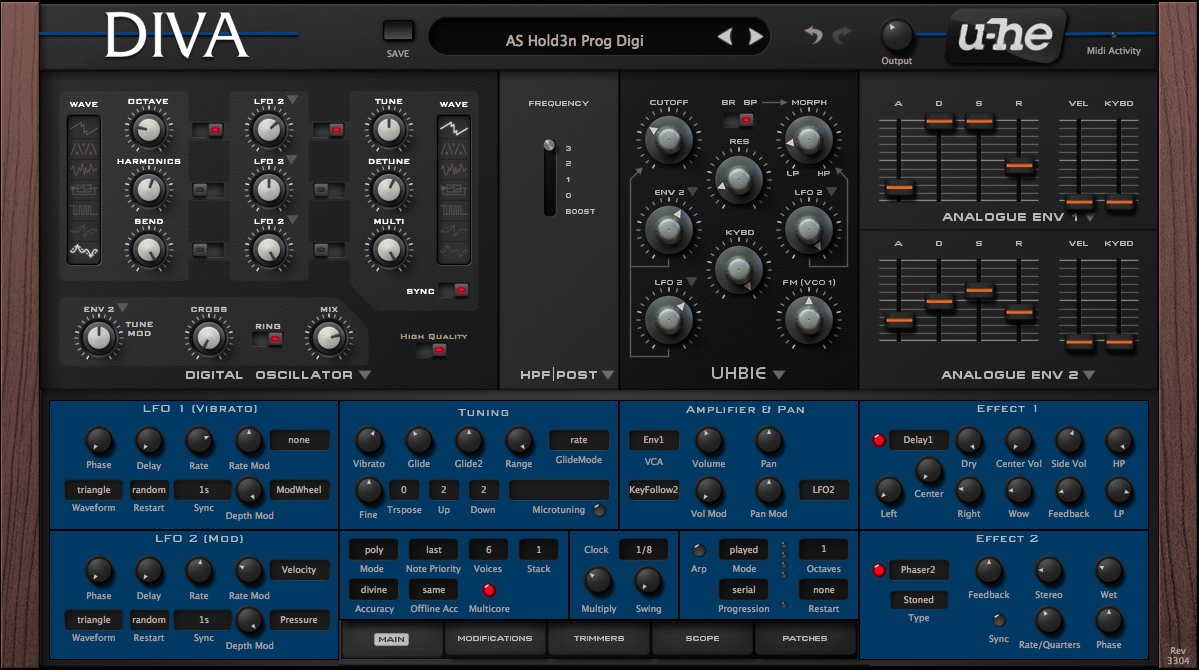Click the Amplifier Volume knob
Viewport: 1199px width, 670px height.
tap(708, 441)
